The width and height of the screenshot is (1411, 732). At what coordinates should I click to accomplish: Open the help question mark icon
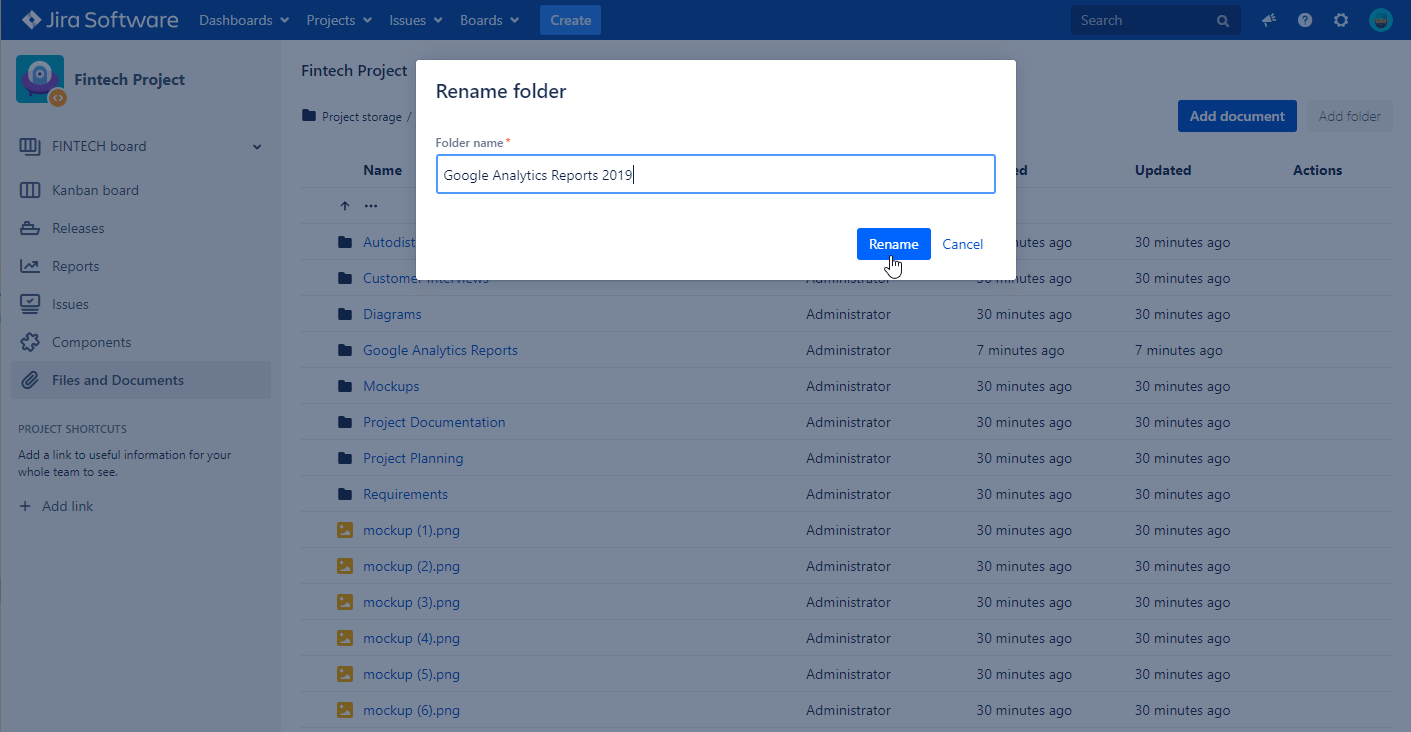pyautogui.click(x=1305, y=20)
